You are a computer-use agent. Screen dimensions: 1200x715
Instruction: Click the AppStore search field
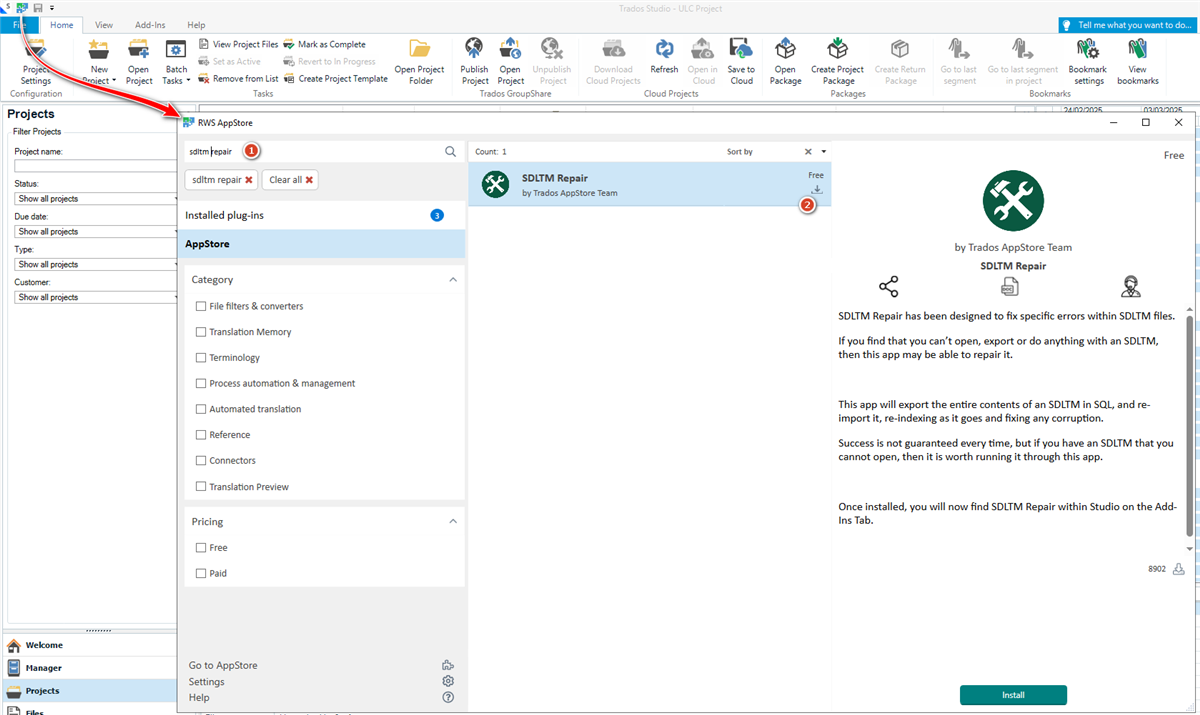(x=313, y=152)
